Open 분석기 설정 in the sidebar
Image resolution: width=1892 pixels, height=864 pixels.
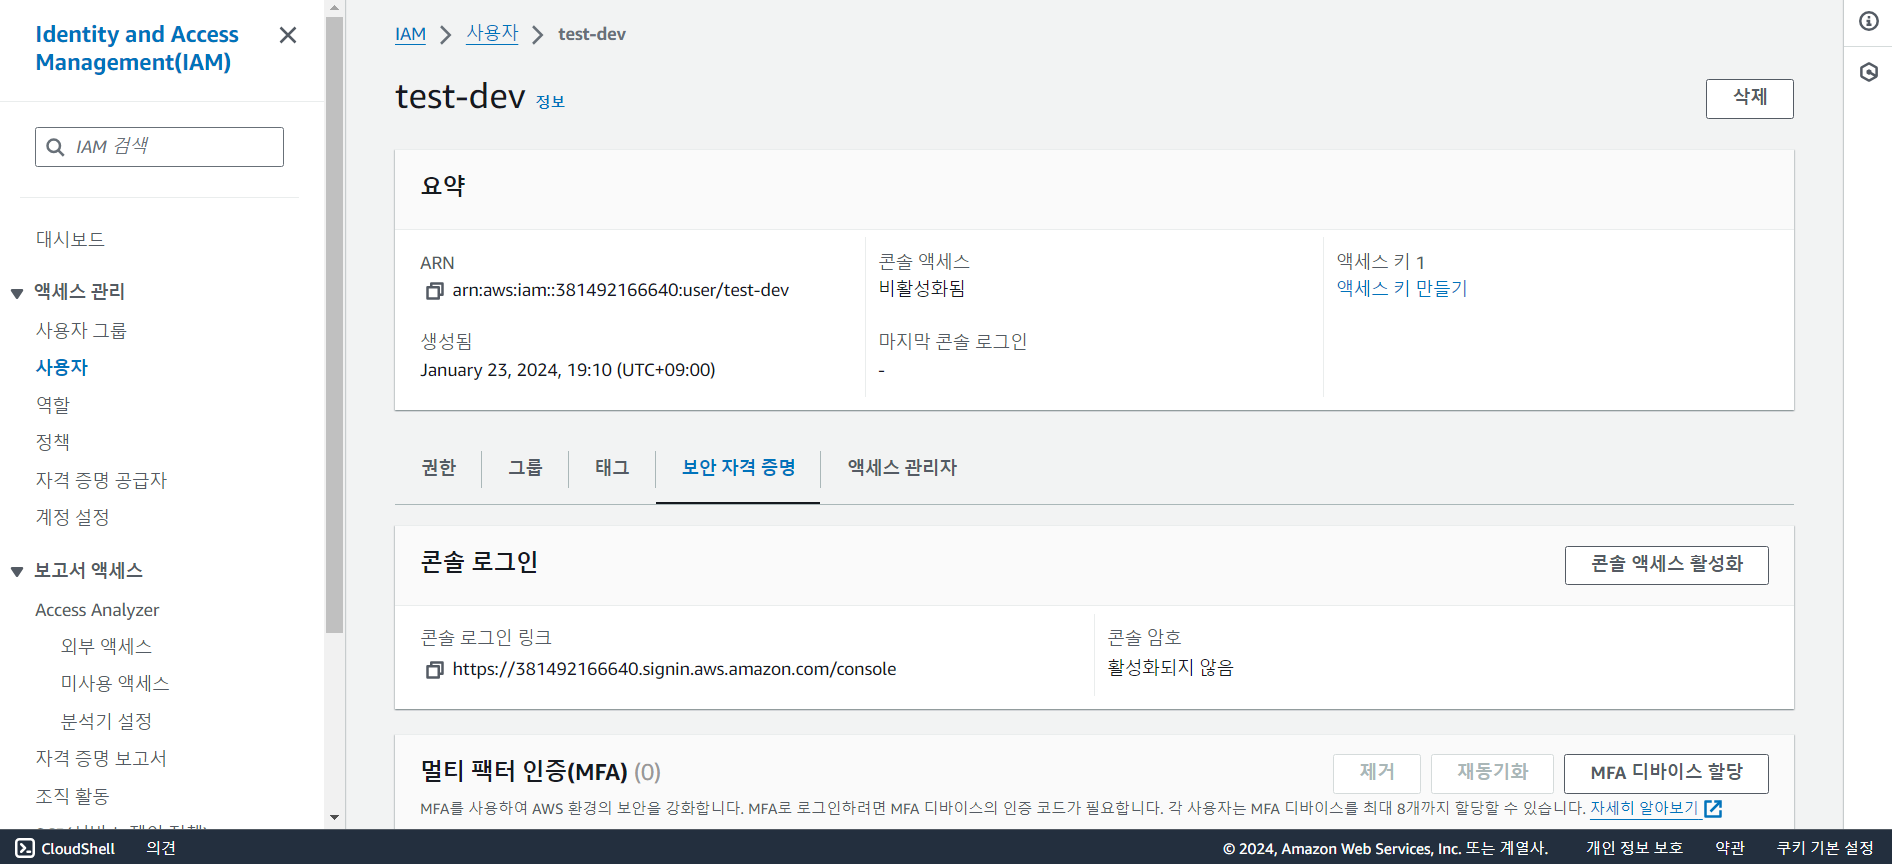coord(106,722)
